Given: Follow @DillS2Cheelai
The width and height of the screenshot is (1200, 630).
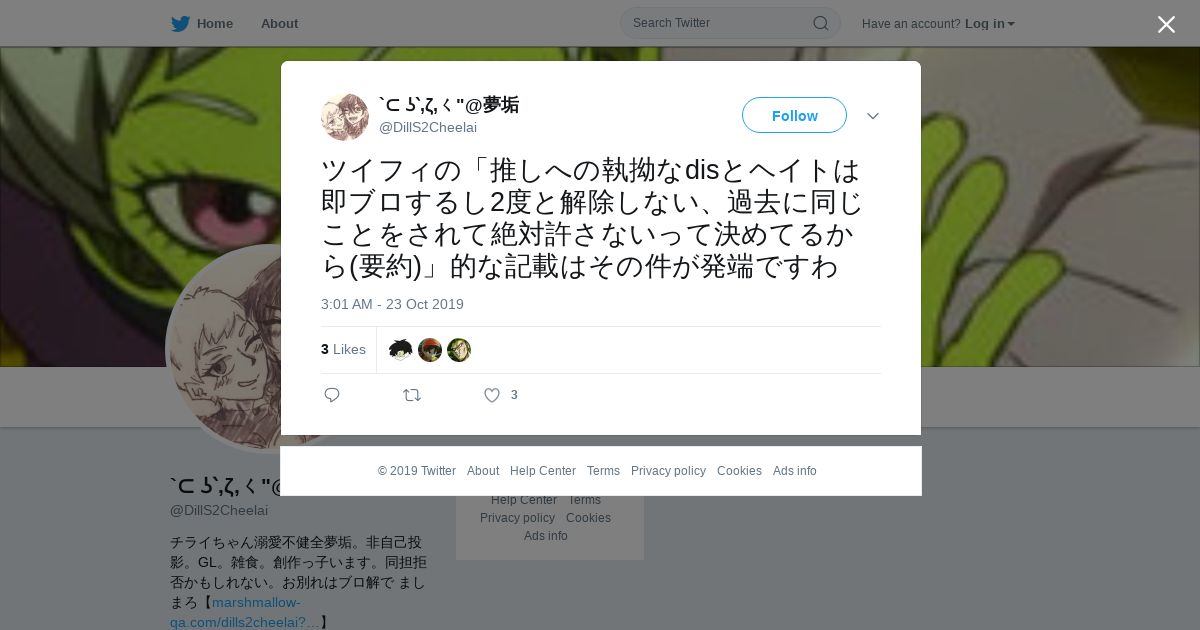Looking at the screenshot, I should click(x=794, y=115).
